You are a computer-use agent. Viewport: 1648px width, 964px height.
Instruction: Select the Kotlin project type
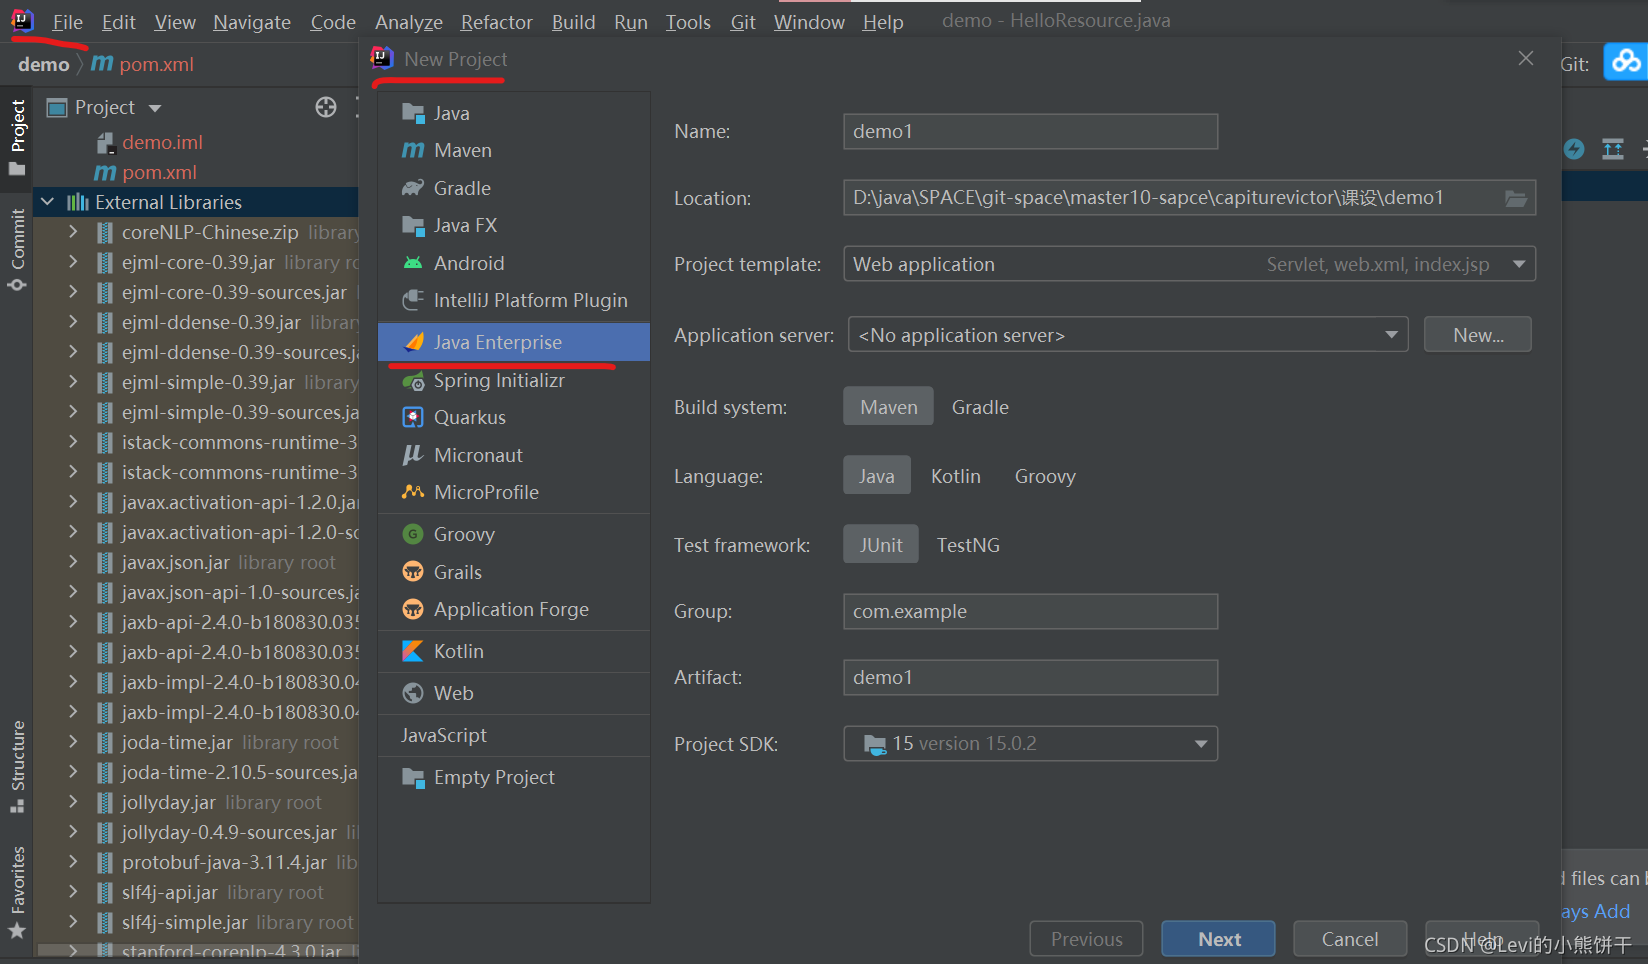514,651
